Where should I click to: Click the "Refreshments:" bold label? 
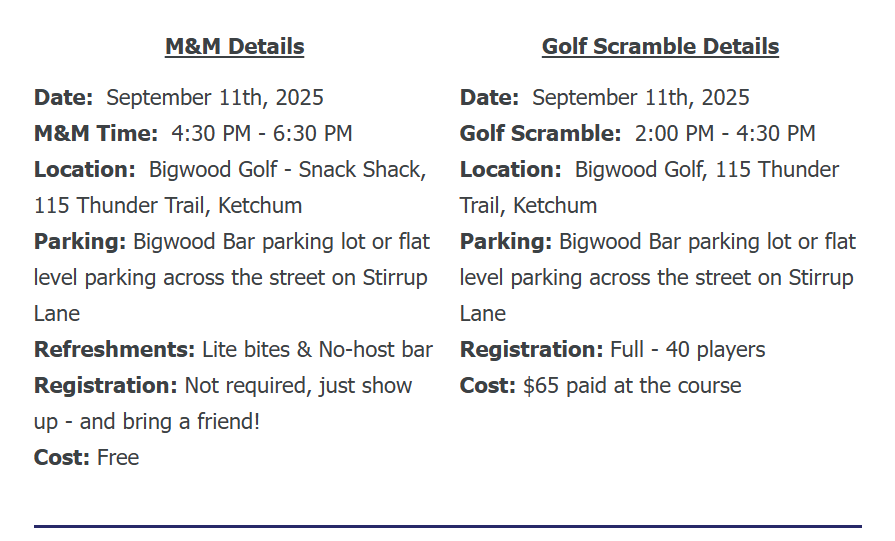click(114, 349)
